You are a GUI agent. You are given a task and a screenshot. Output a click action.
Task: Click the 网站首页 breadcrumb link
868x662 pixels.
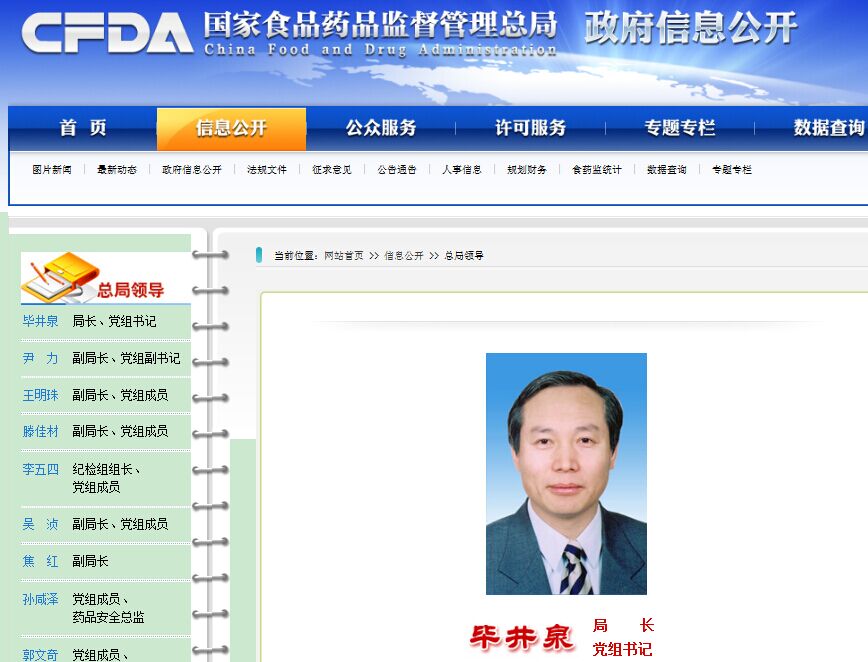point(344,256)
